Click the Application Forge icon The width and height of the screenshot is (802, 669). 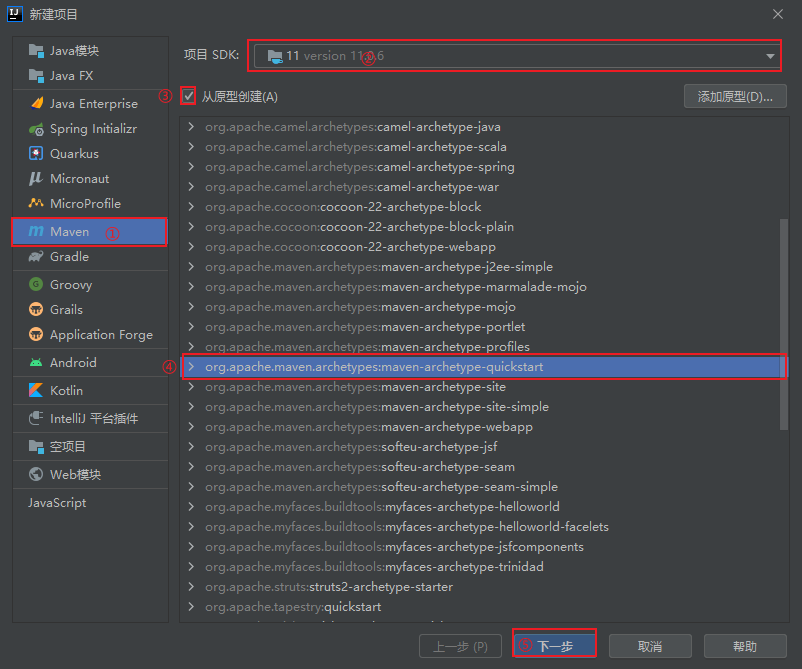[x=36, y=334]
